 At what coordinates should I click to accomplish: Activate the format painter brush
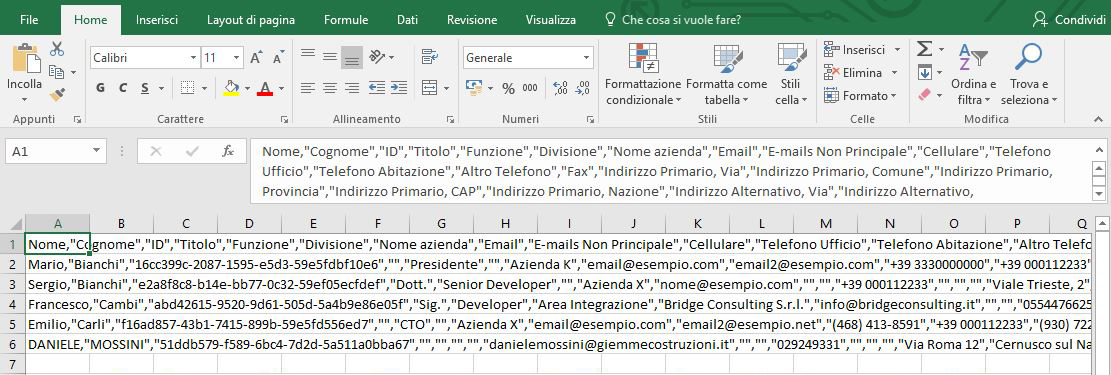[57, 94]
